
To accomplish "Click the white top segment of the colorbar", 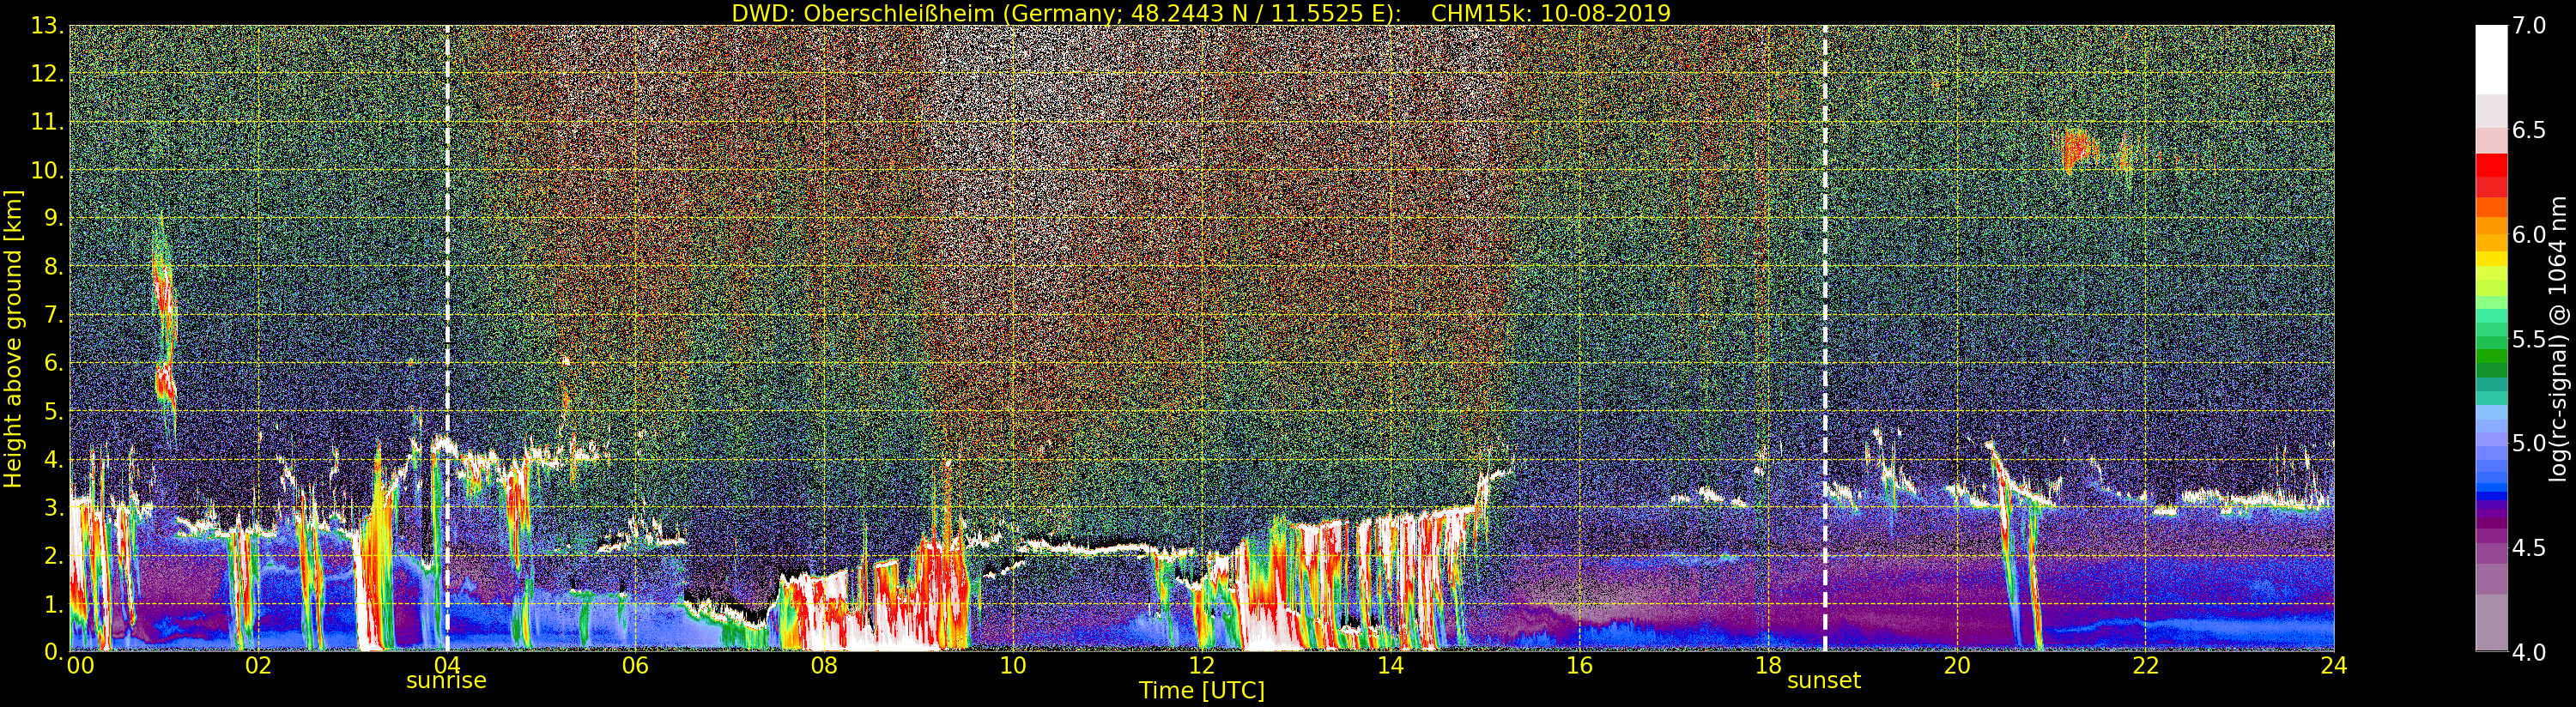I will 2491,60.
